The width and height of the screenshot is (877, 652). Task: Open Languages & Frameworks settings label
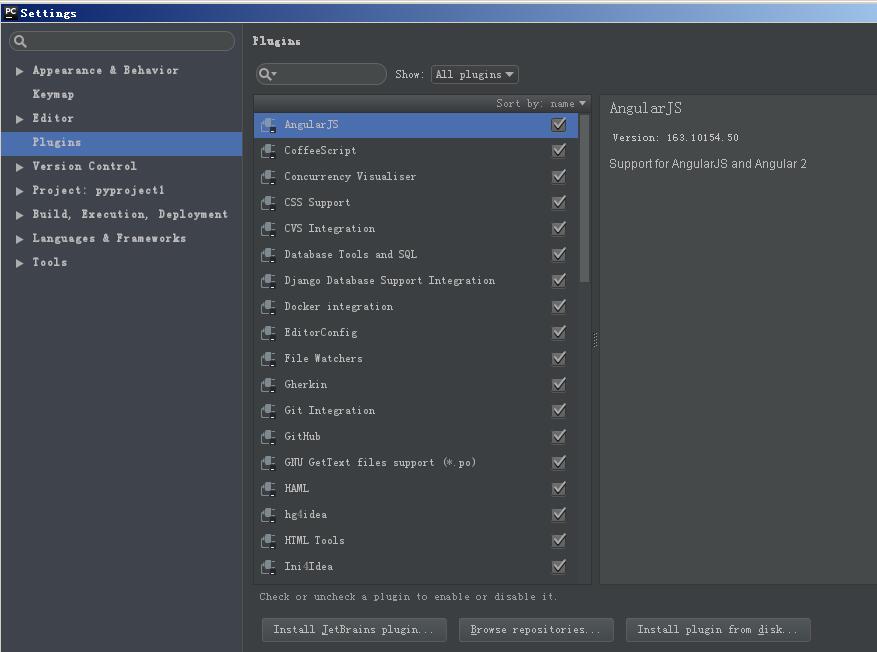click(109, 238)
